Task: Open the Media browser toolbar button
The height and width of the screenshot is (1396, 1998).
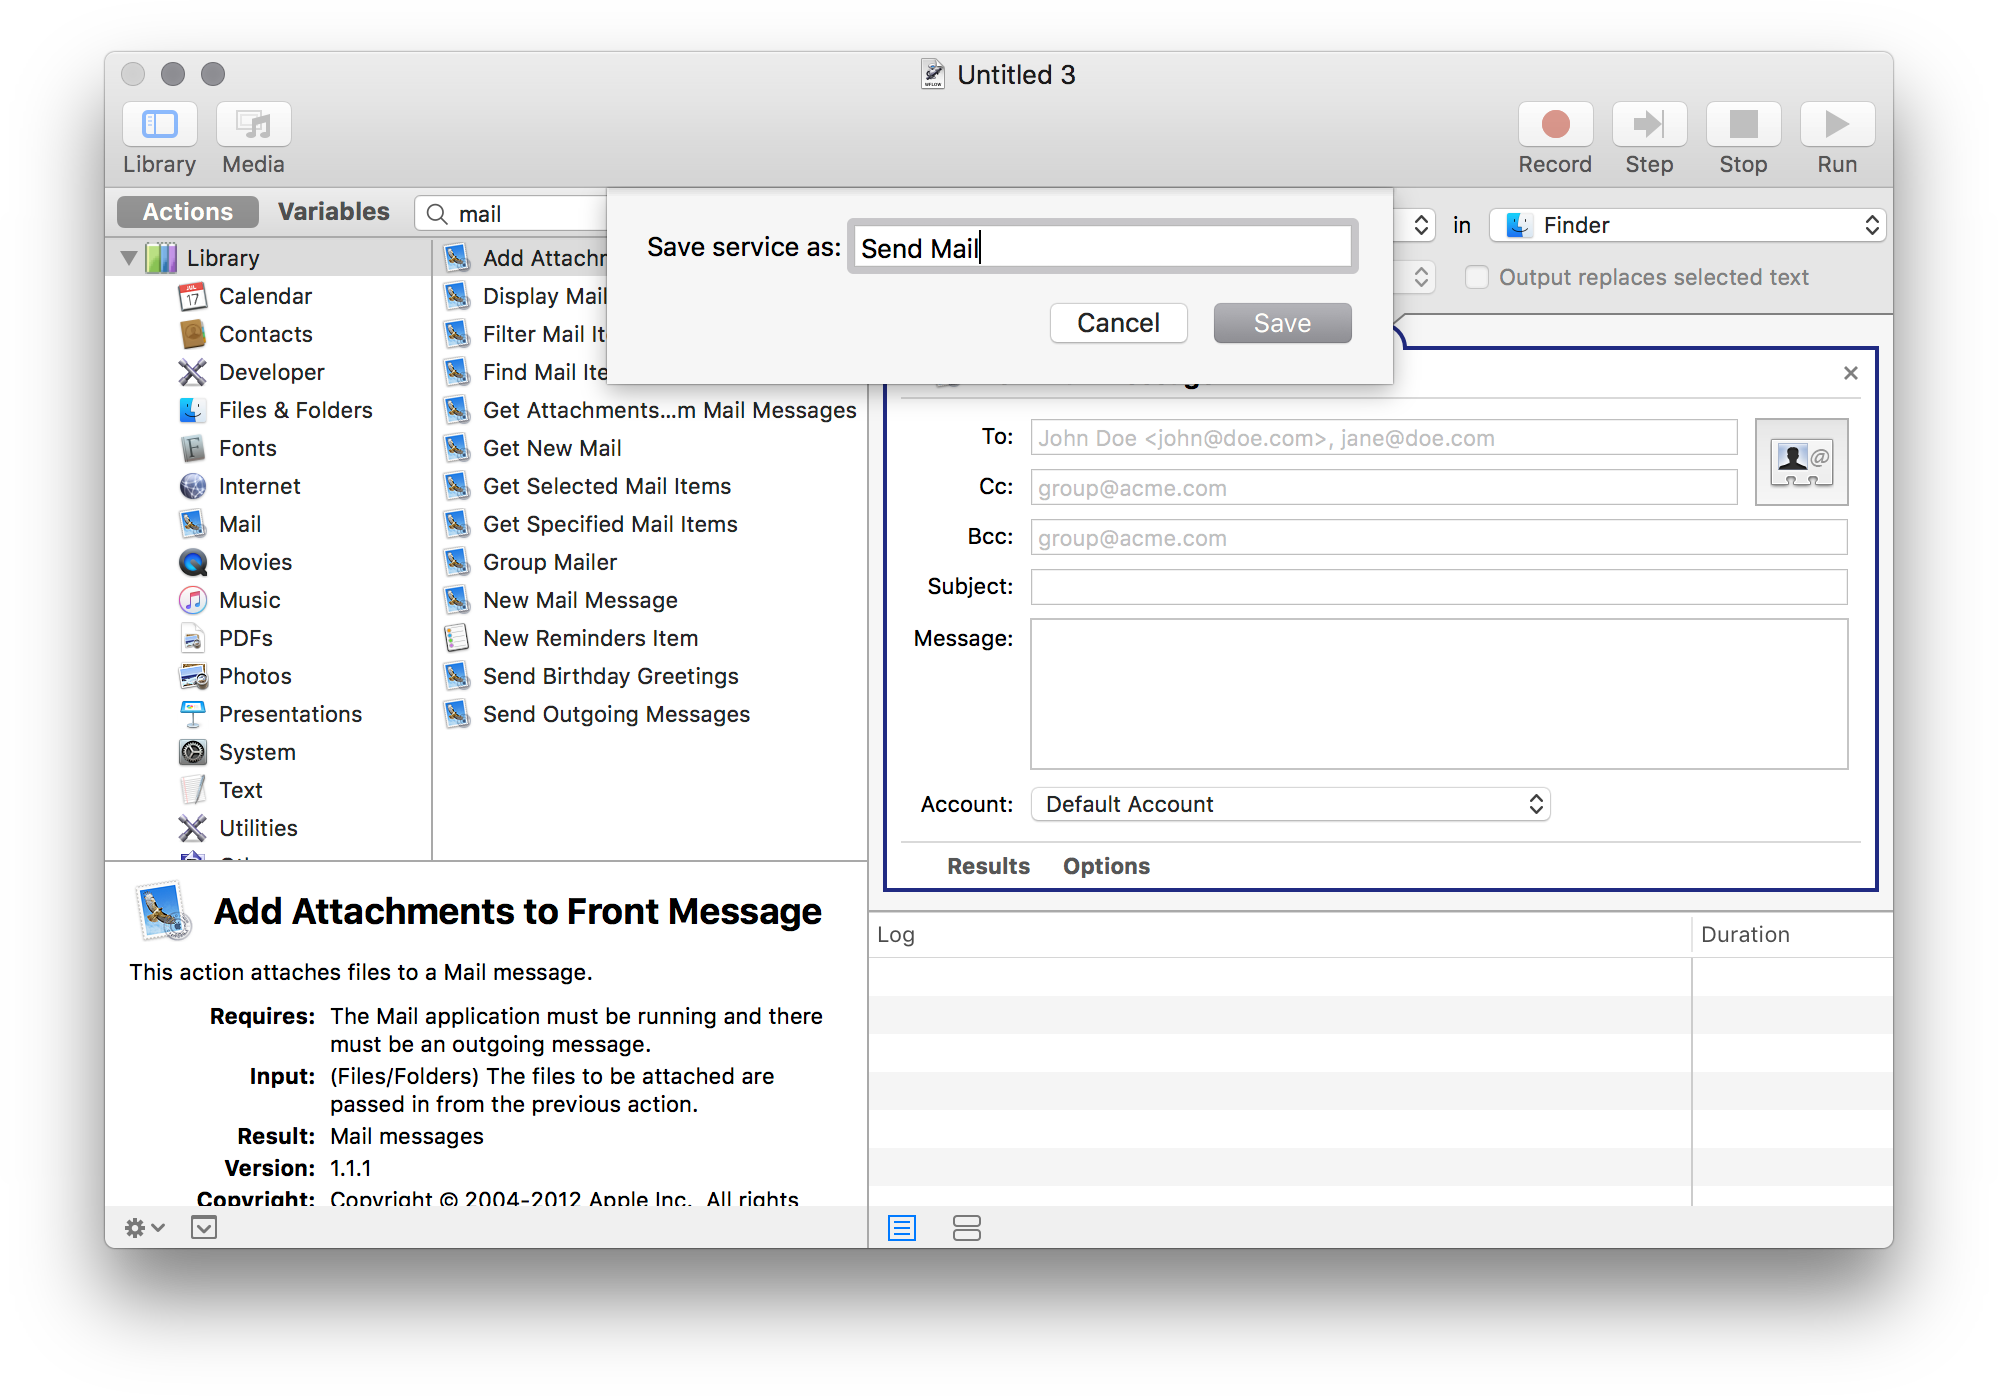Action: click(253, 125)
